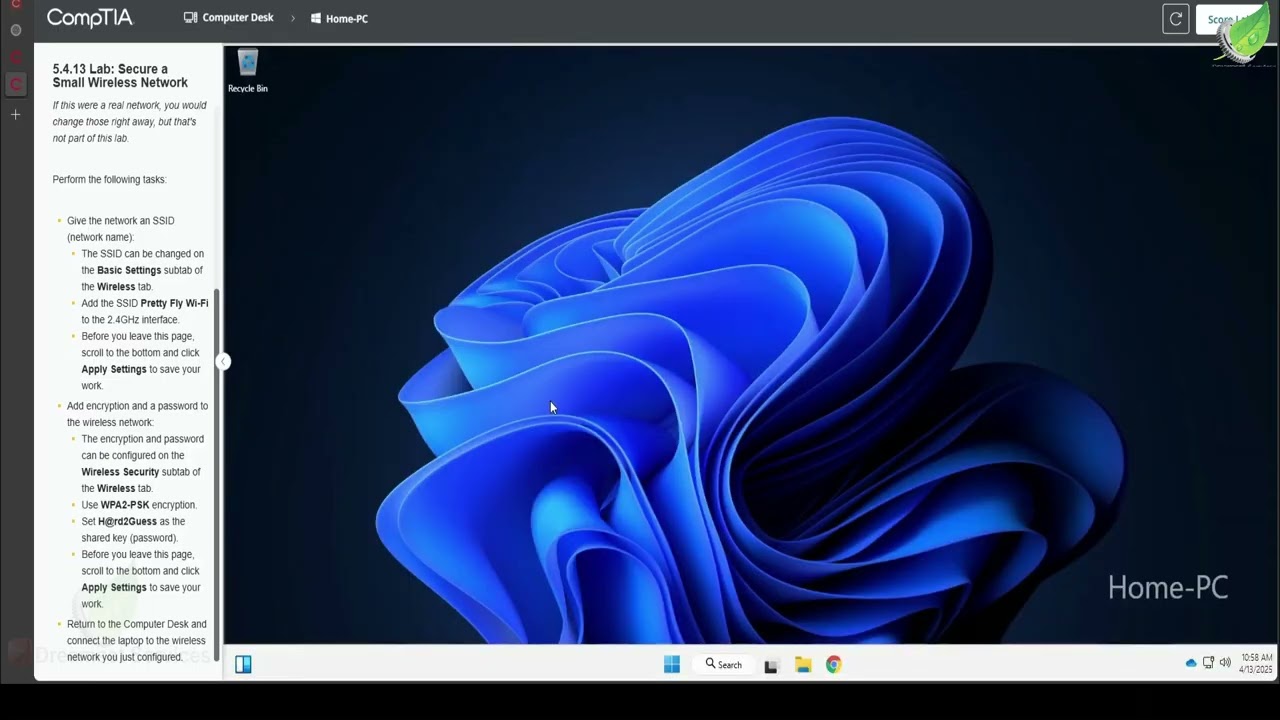Viewport: 1280px width, 720px height.
Task: Click the taskbar Search box
Action: tap(723, 664)
